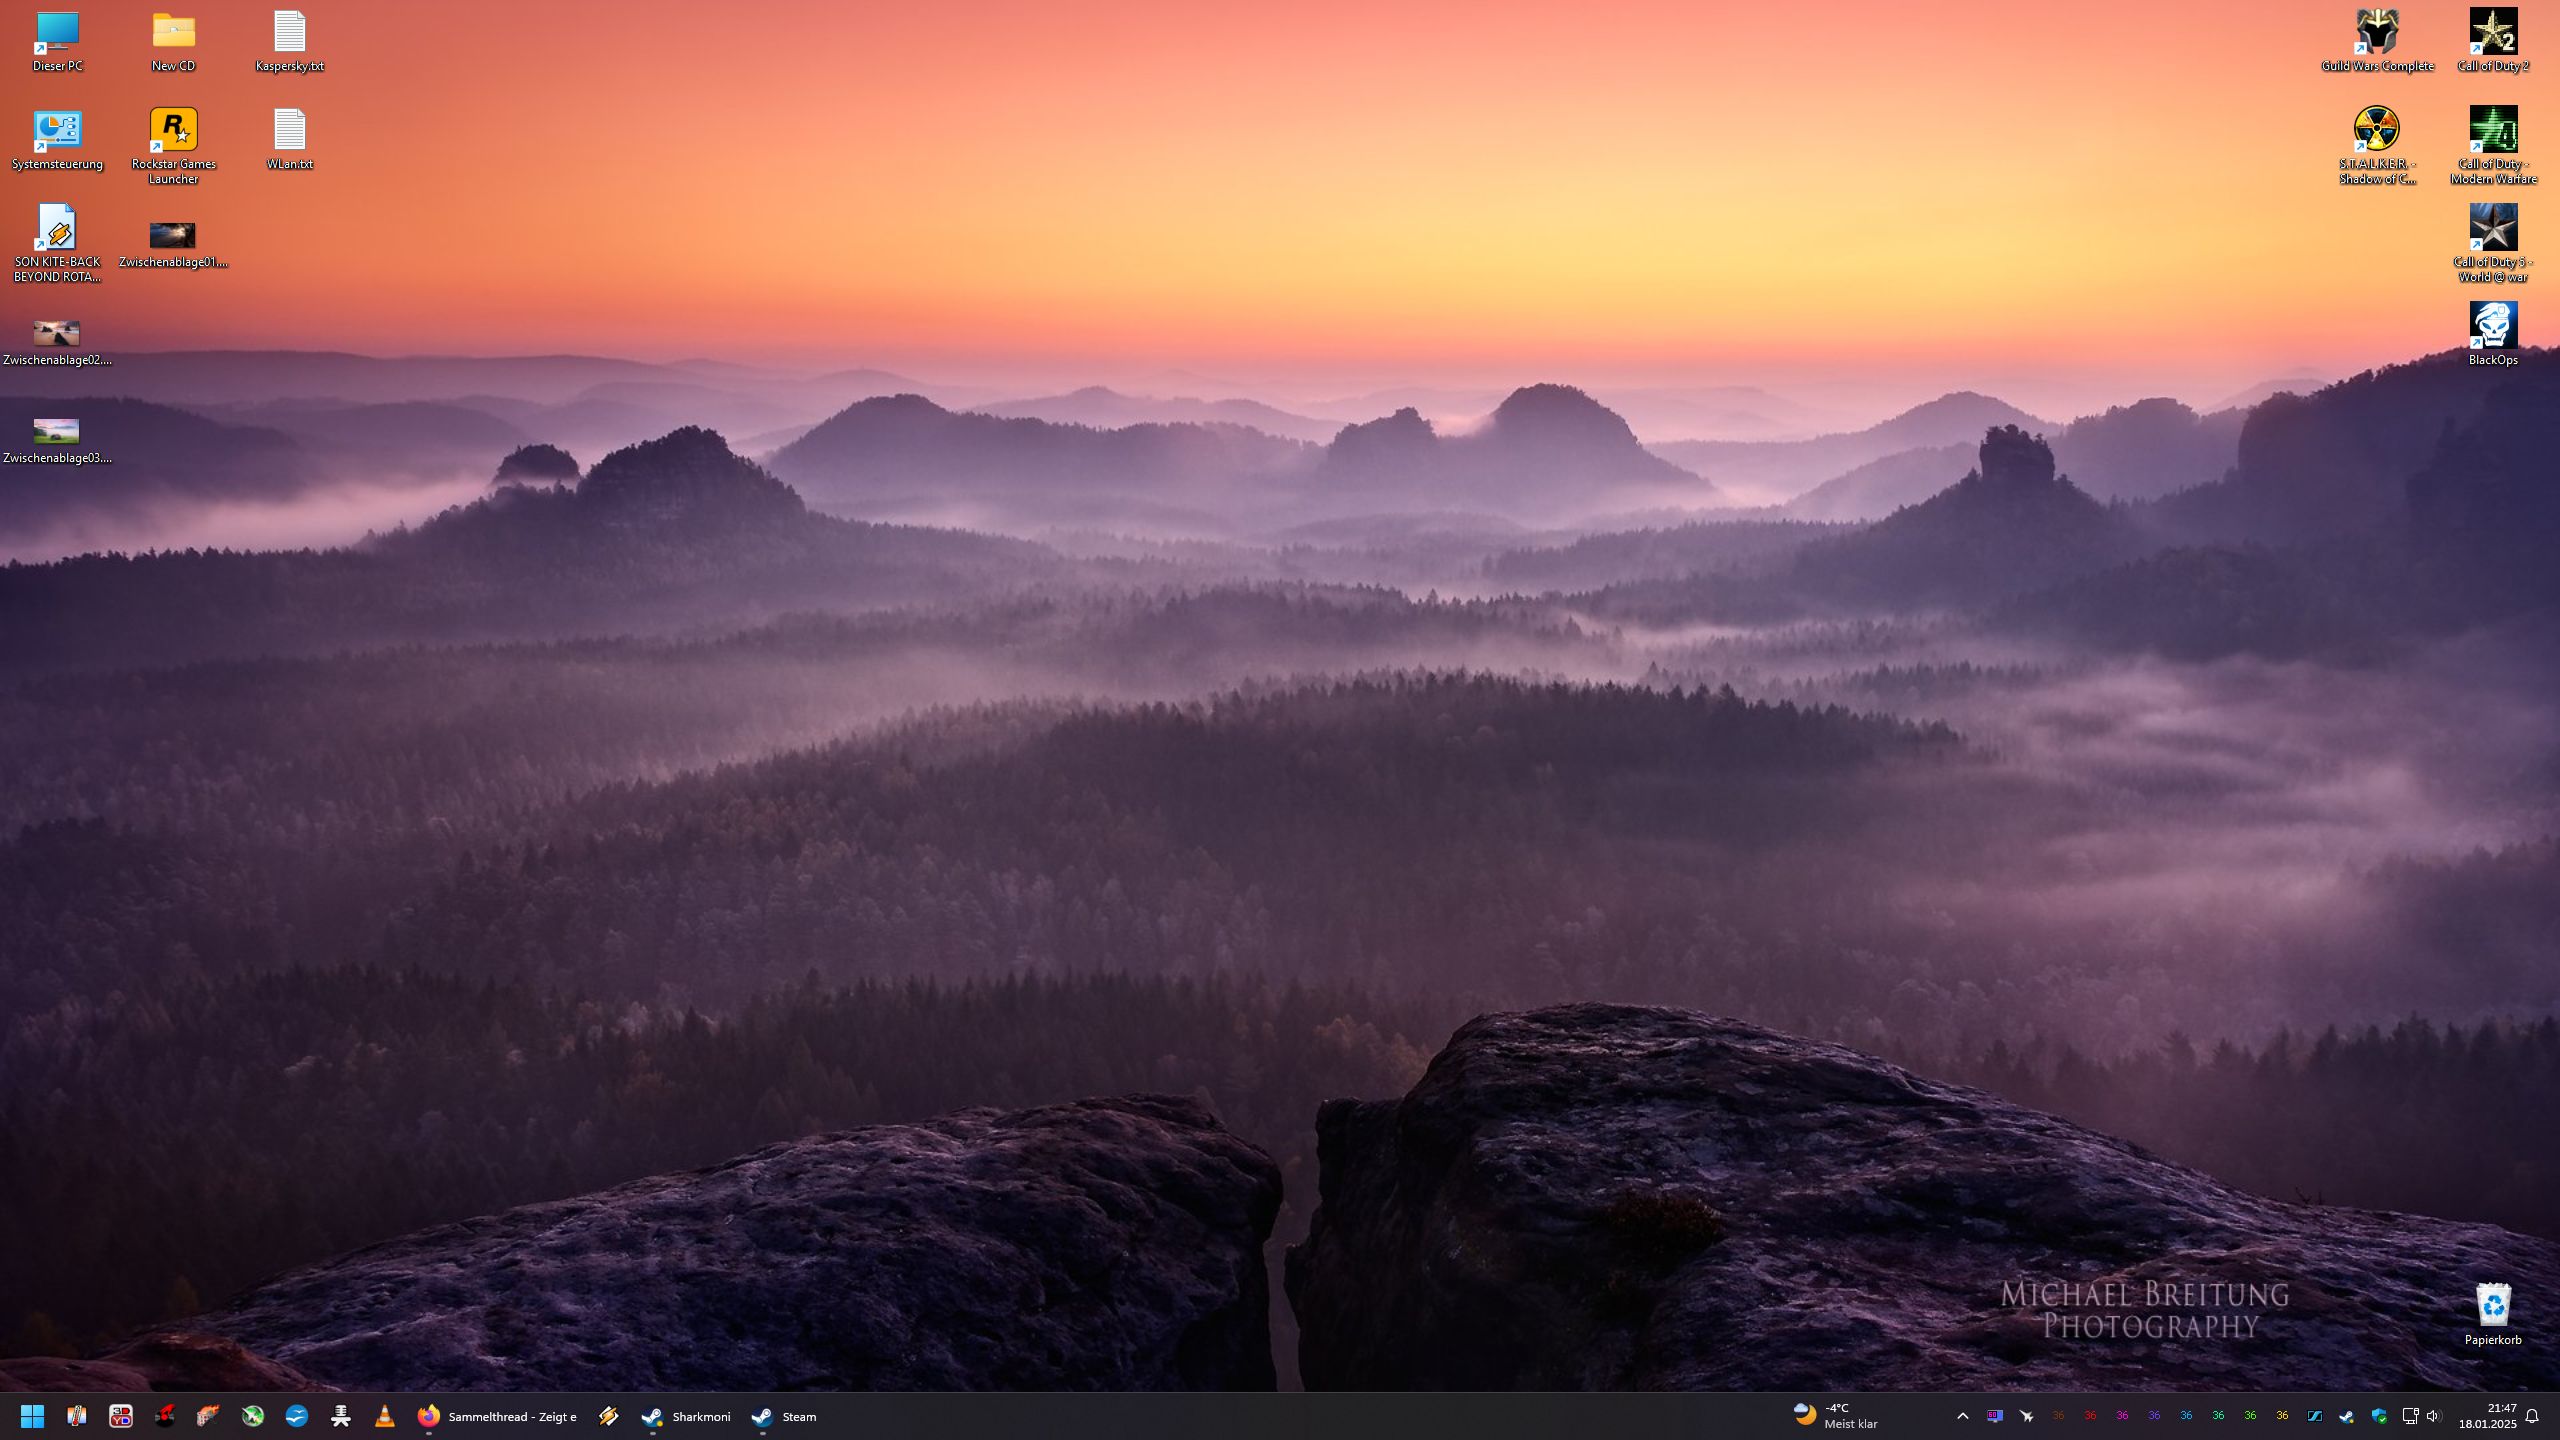The height and width of the screenshot is (1440, 2560).
Task: Toggle the airplane mode tray icon
Action: [x=2026, y=1416]
